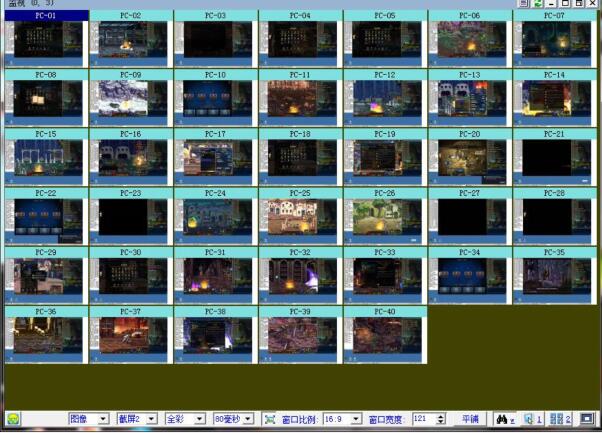Decrease 窗口宽度 with the down arrow
Image resolution: width=602 pixels, height=433 pixels.
[x=441, y=422]
